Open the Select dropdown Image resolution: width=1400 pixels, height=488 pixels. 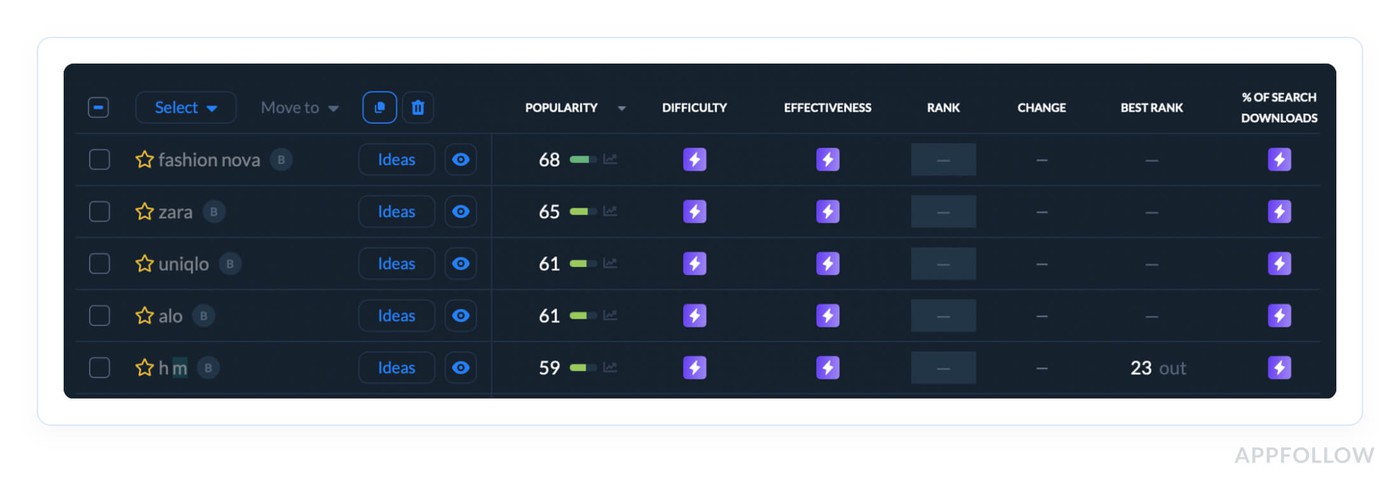[x=186, y=108]
